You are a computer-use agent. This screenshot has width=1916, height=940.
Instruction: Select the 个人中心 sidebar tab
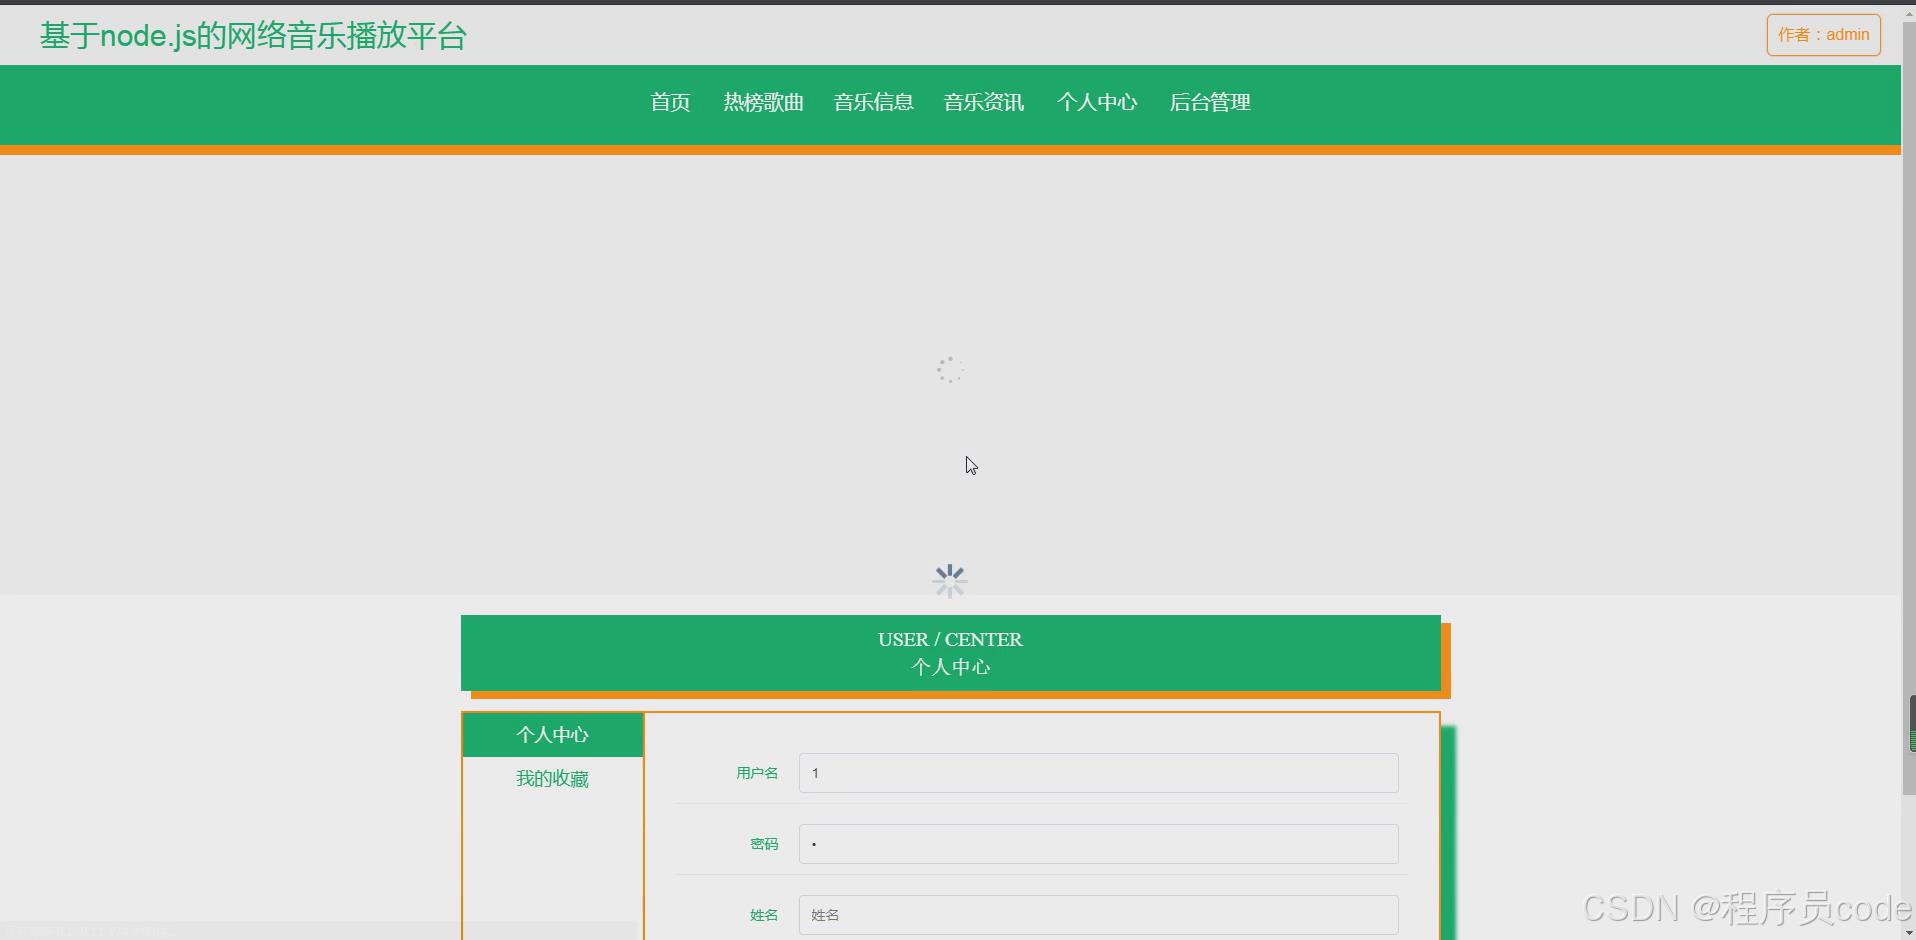[x=551, y=734]
